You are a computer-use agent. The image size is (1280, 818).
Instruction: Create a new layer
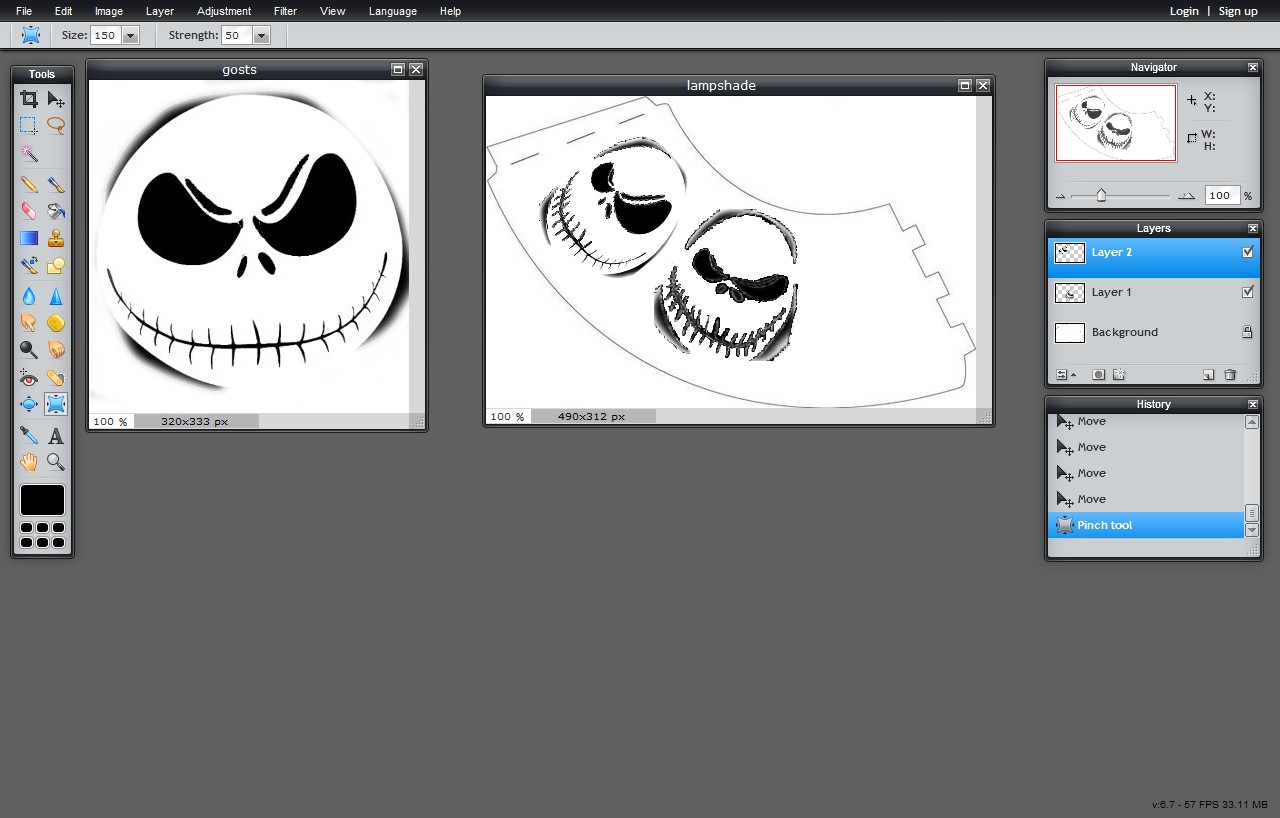(x=1208, y=375)
